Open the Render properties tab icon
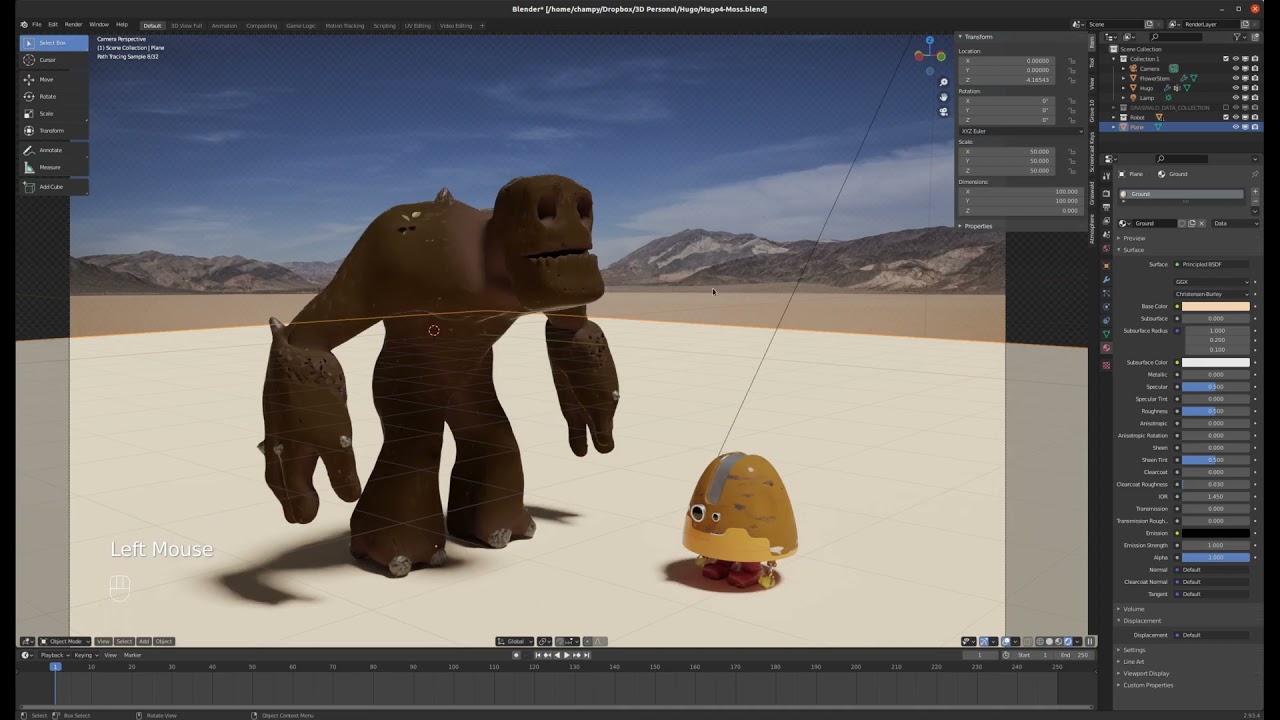 click(x=1106, y=193)
